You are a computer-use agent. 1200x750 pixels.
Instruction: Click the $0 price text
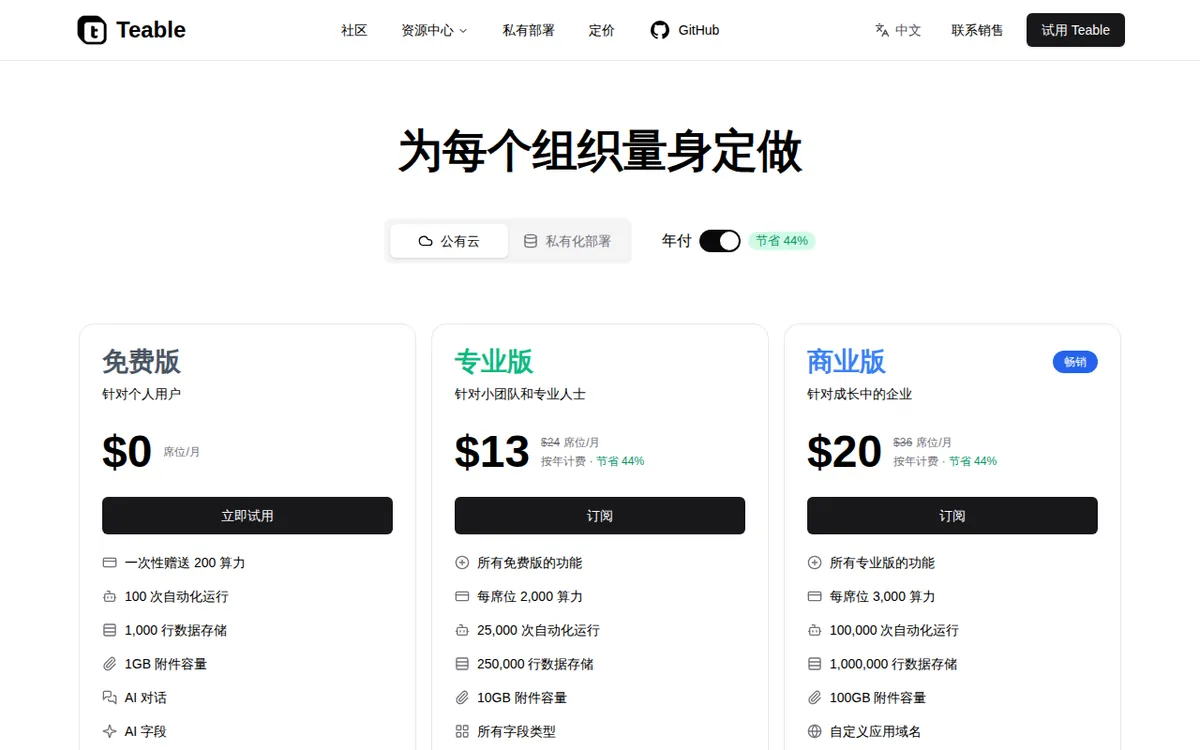coord(127,452)
